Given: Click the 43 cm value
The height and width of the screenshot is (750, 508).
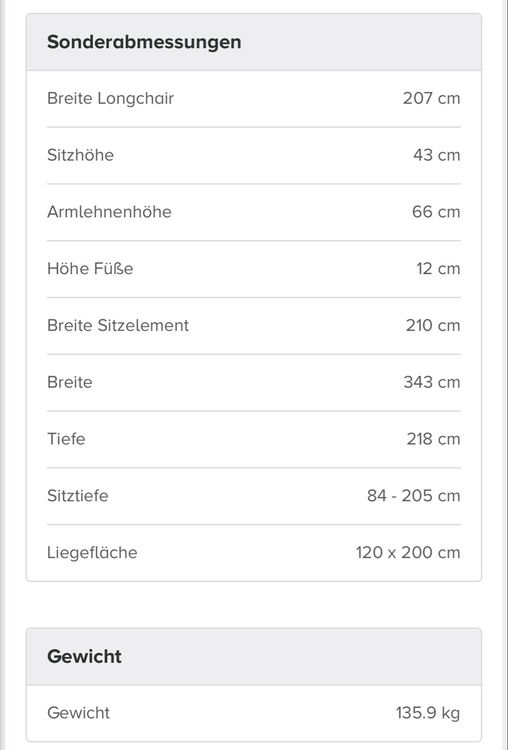Looking at the screenshot, I should (x=437, y=155).
